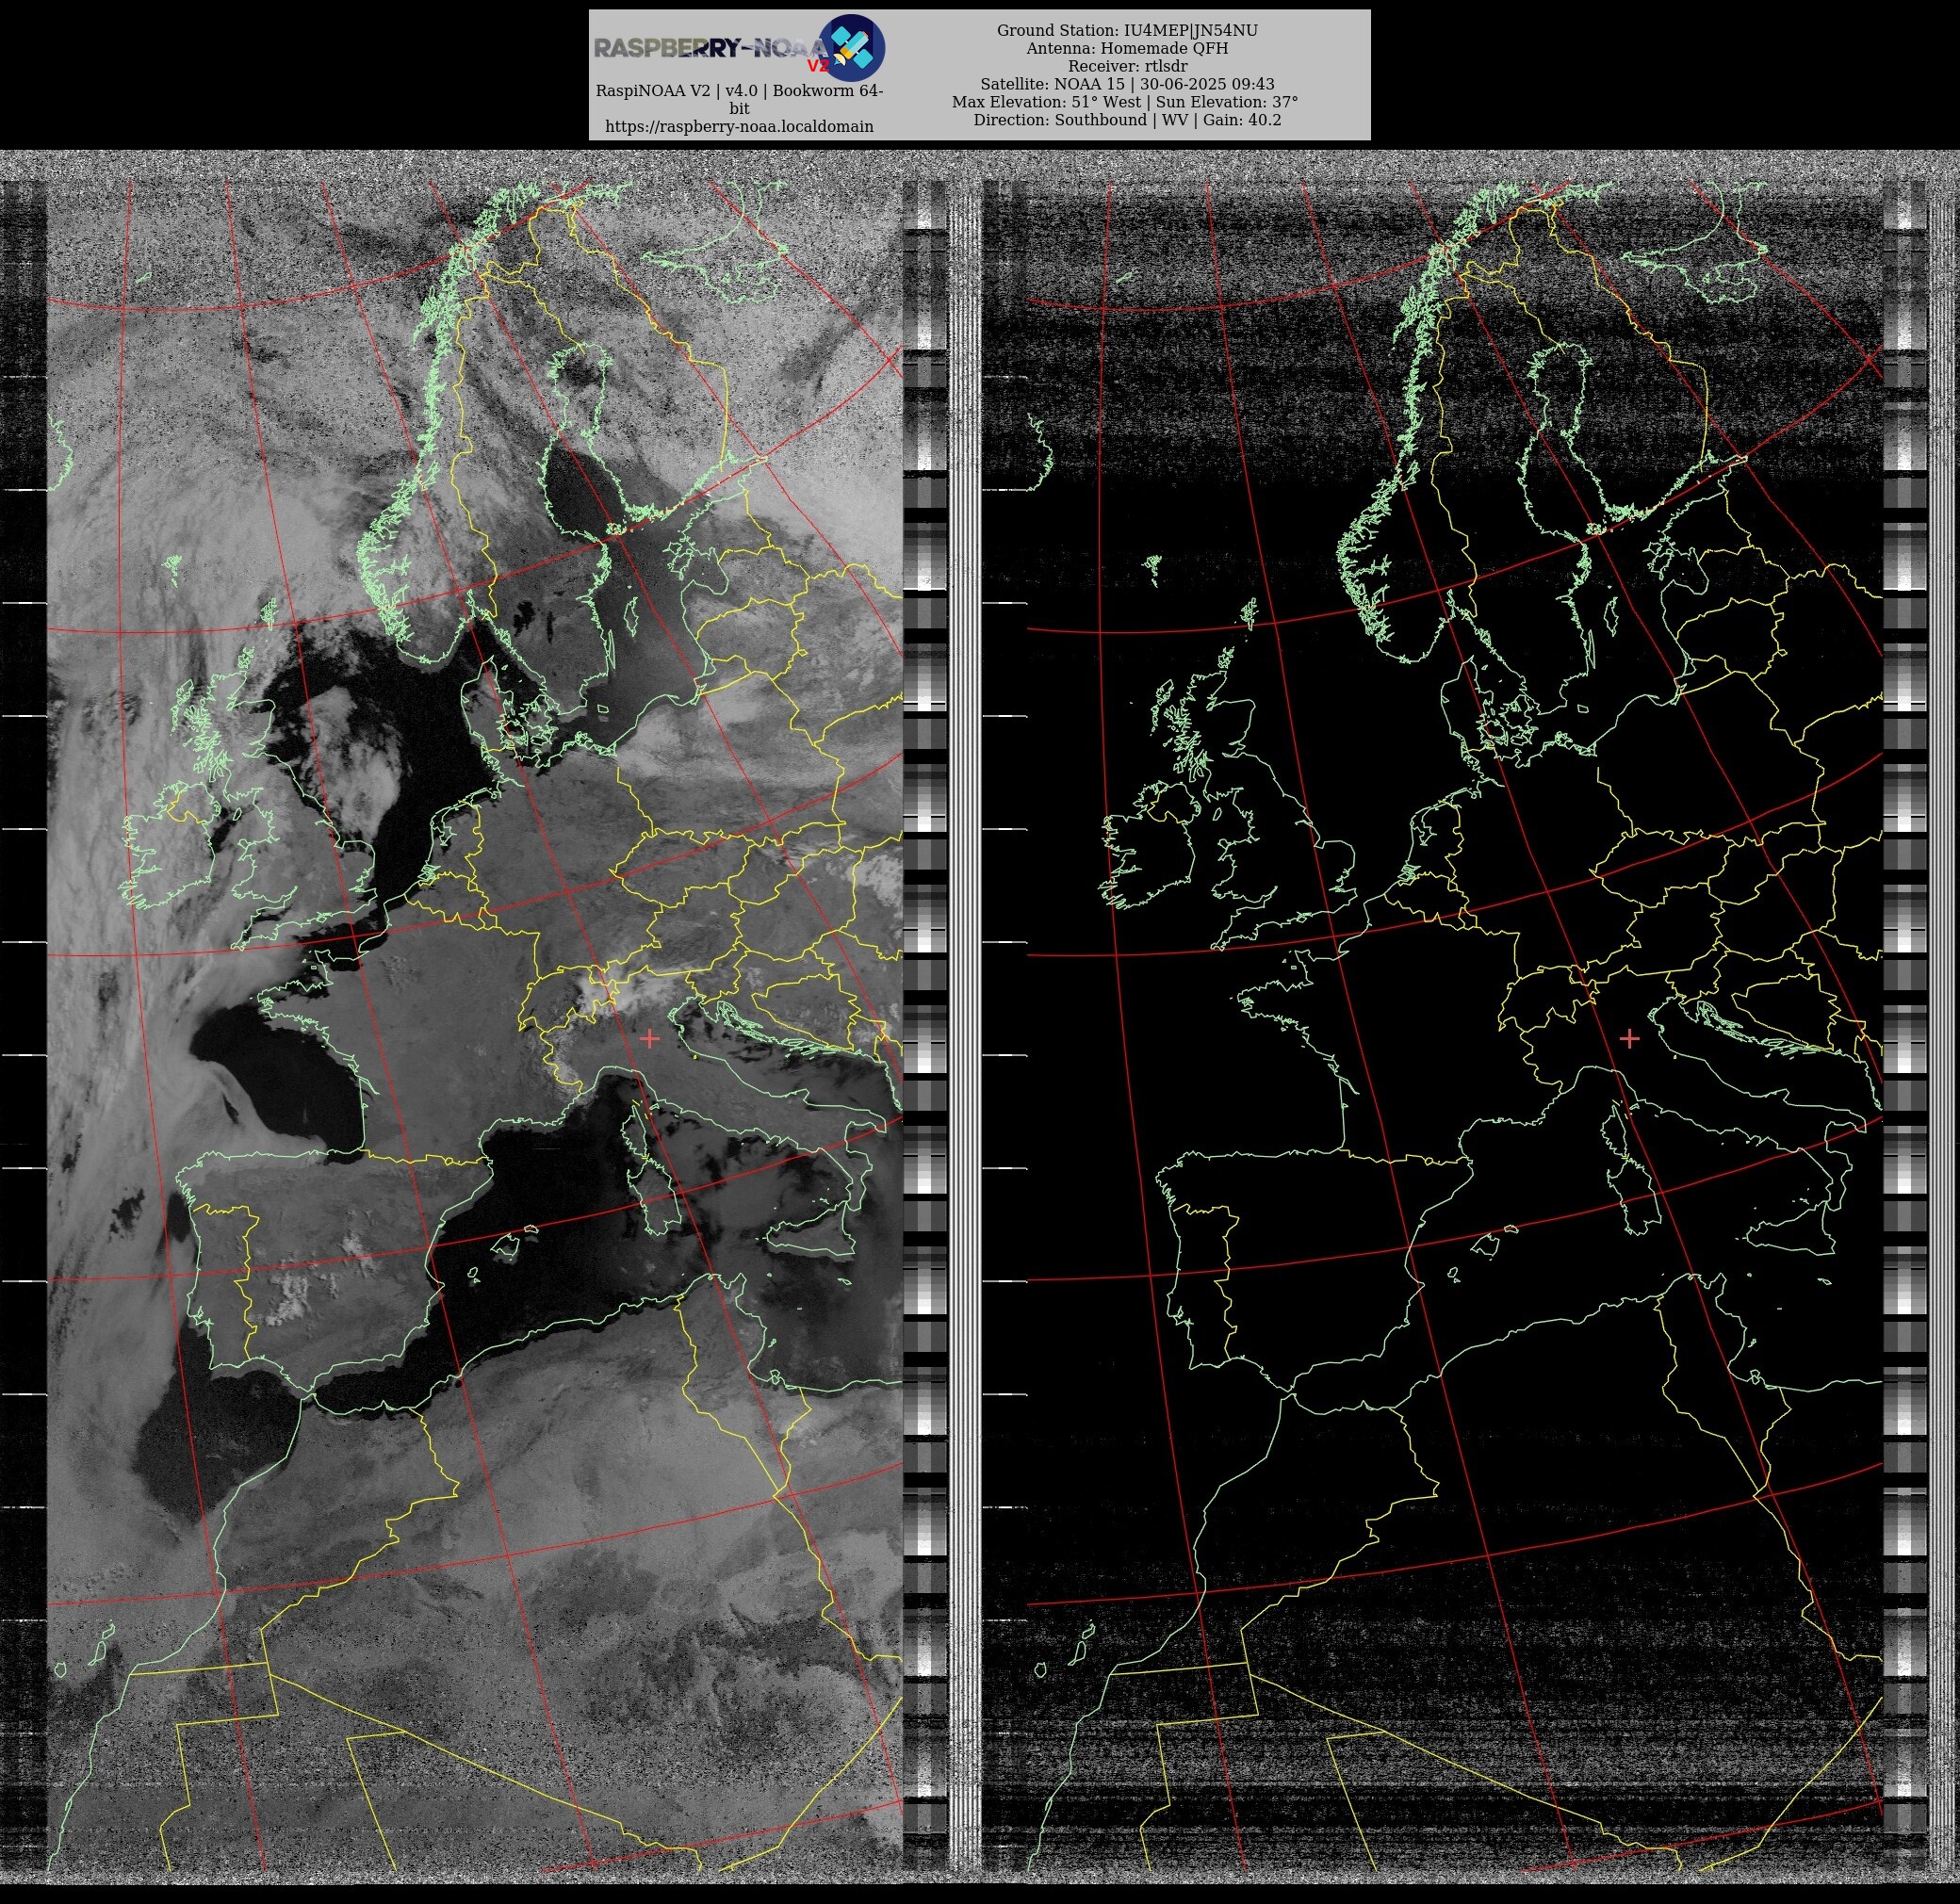1960x1904 pixels.
Task: Select the 'Ground Station: IU4MEP|JN54NU' text
Action: 1127,30
